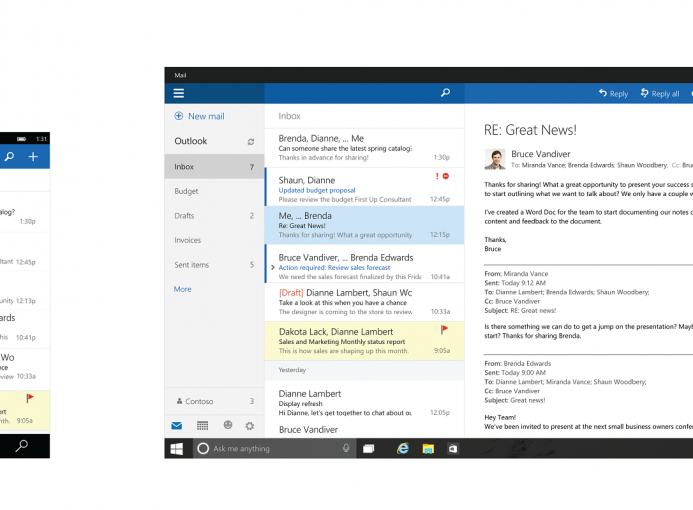Click the More folders link
The height and width of the screenshot is (510, 693).
point(183,289)
